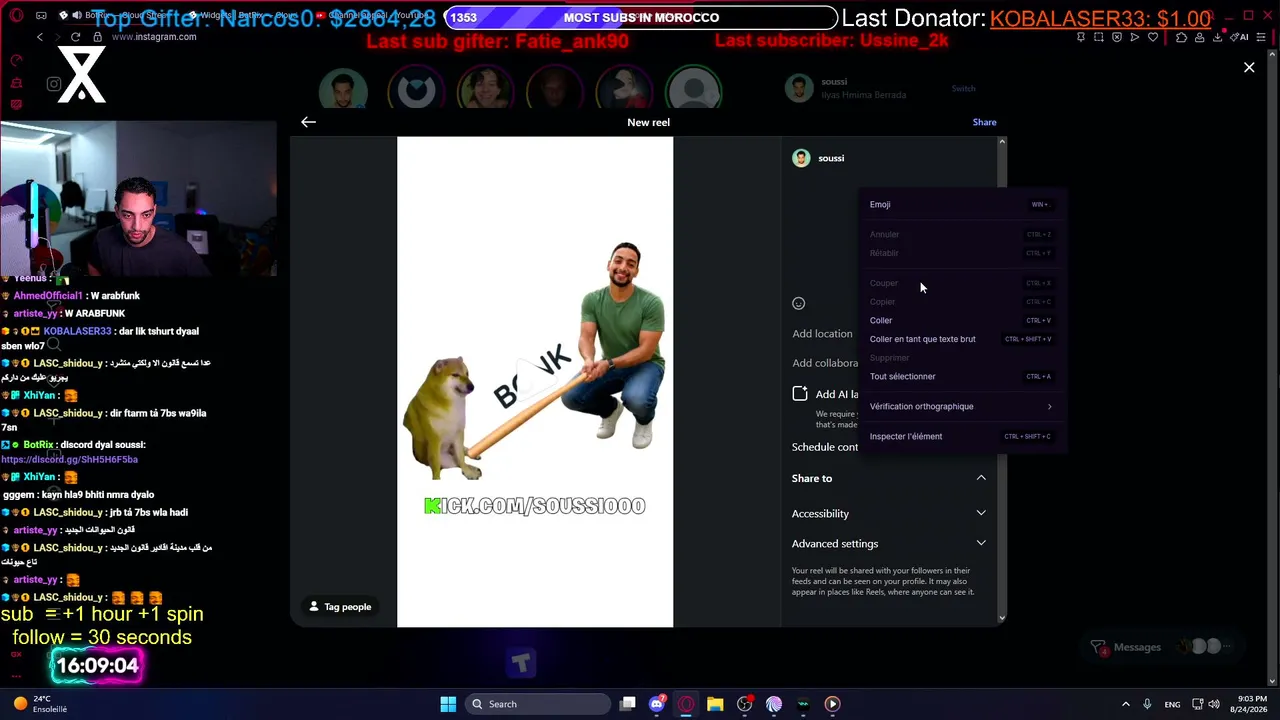Click the taskbar media player icon
The width and height of the screenshot is (1280, 720).
click(x=832, y=704)
